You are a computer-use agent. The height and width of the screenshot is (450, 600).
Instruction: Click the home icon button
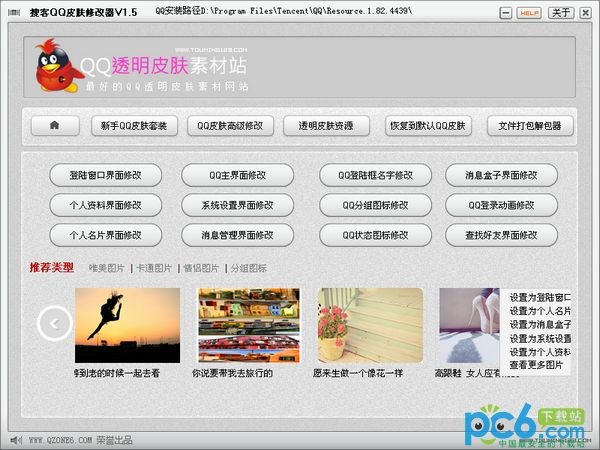tap(55, 126)
